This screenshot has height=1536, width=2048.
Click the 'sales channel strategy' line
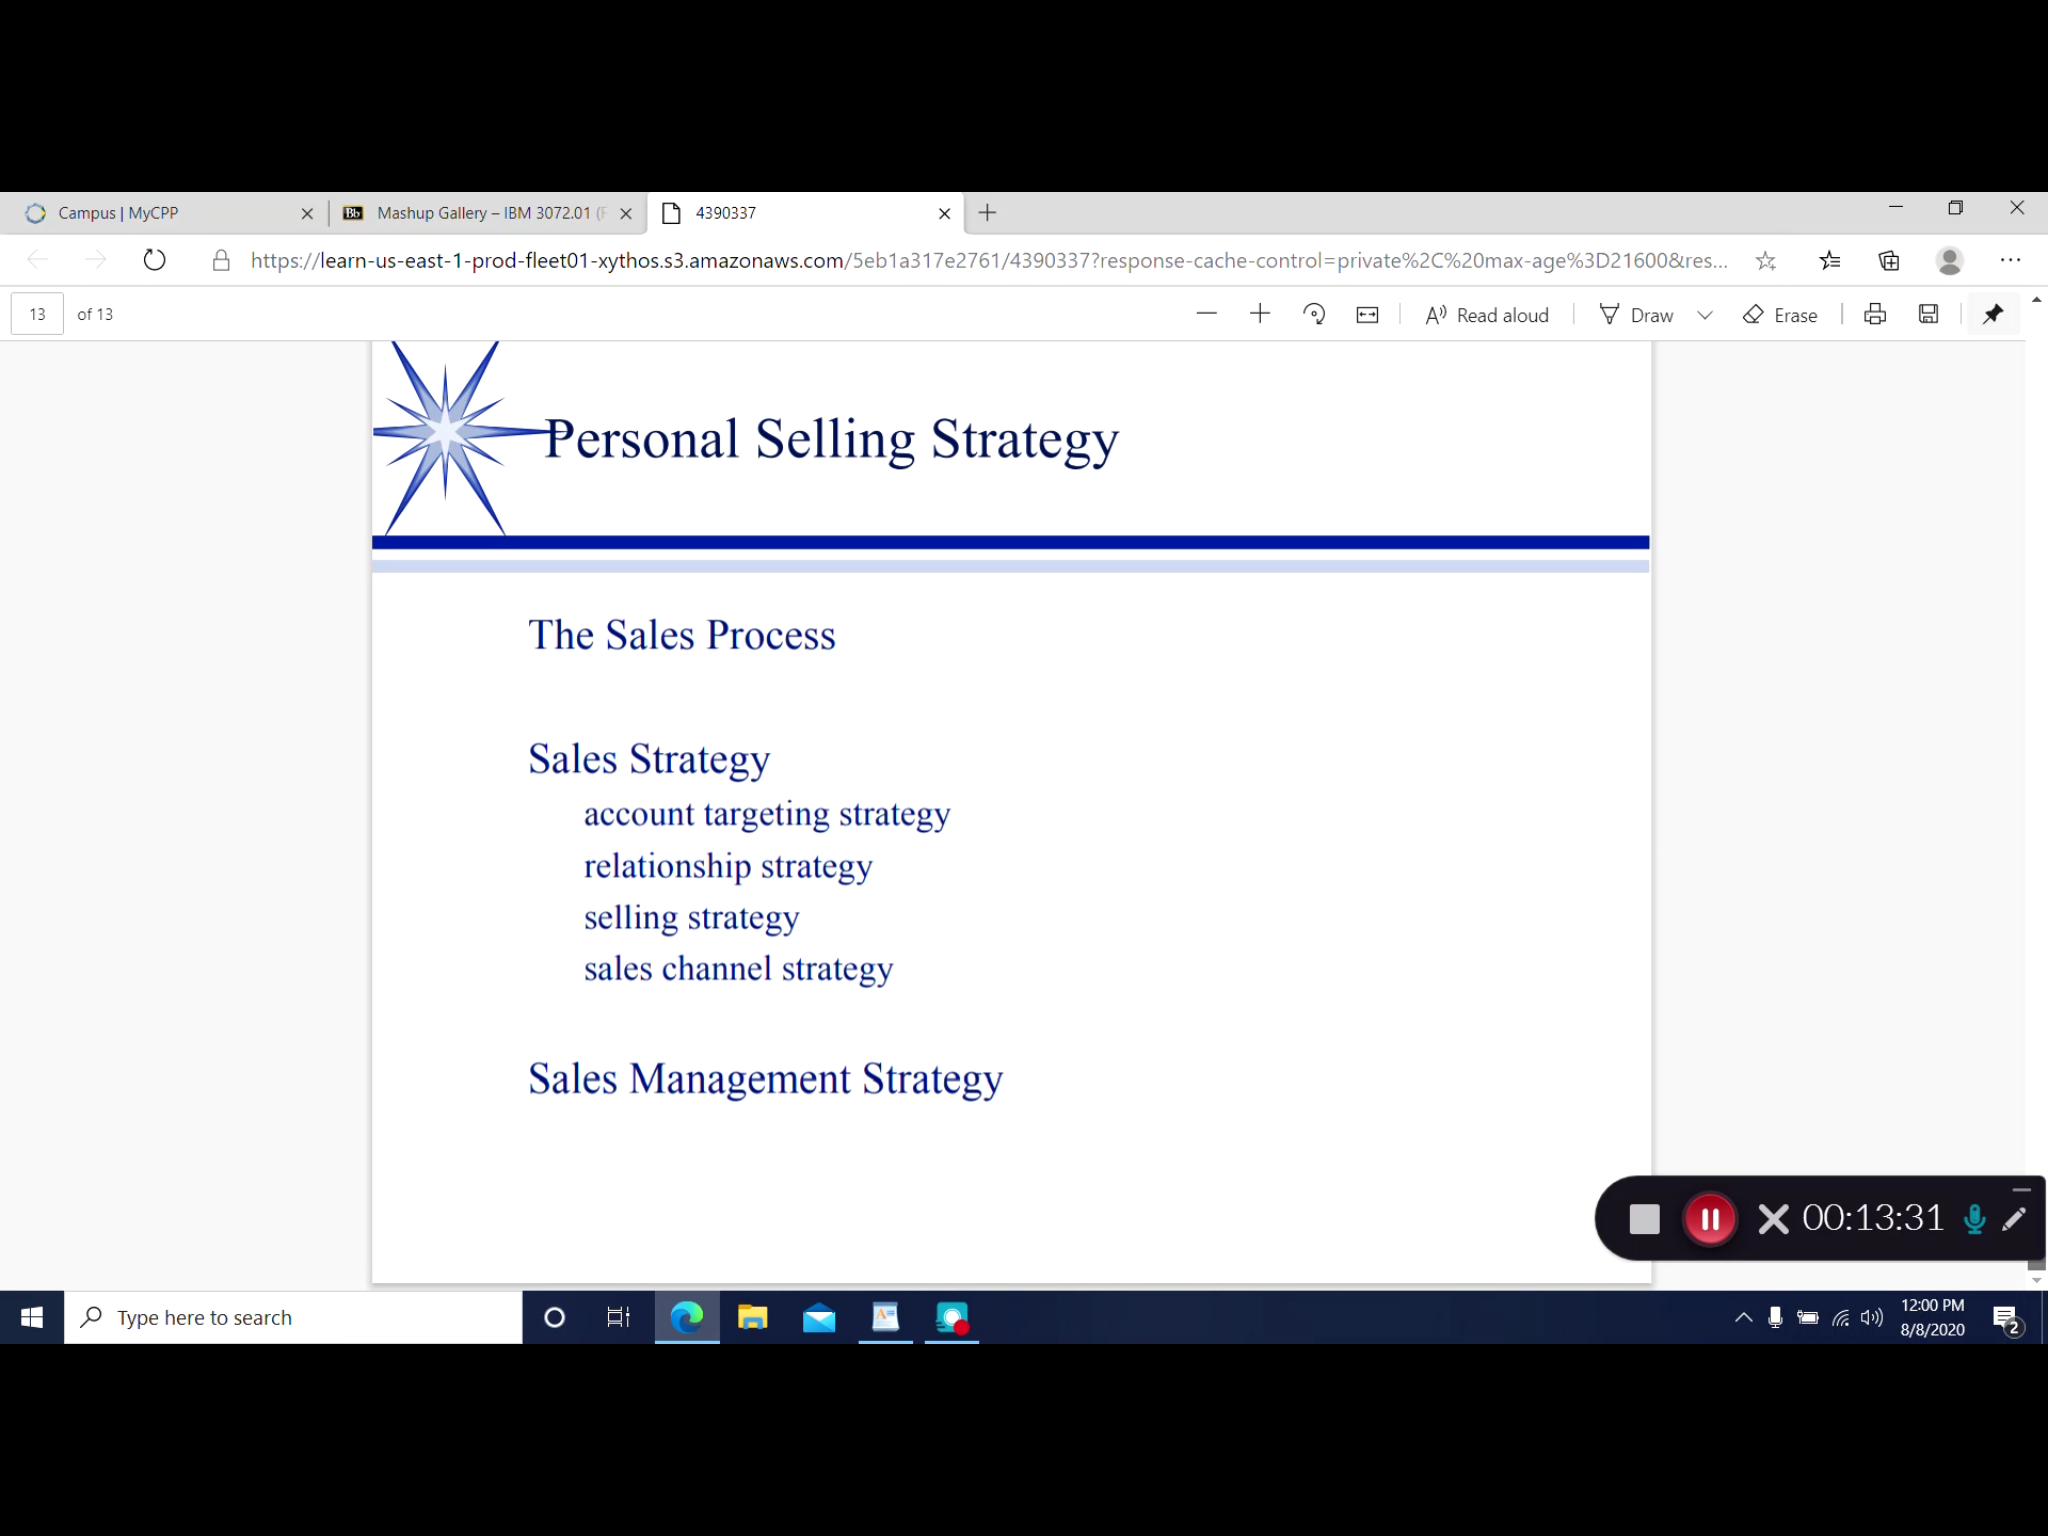point(738,970)
